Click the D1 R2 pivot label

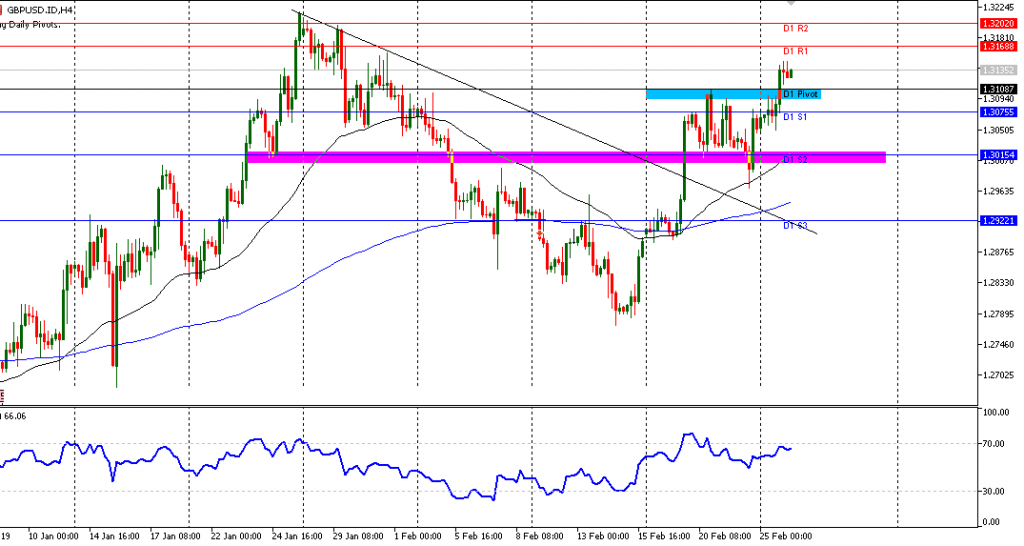point(795,29)
